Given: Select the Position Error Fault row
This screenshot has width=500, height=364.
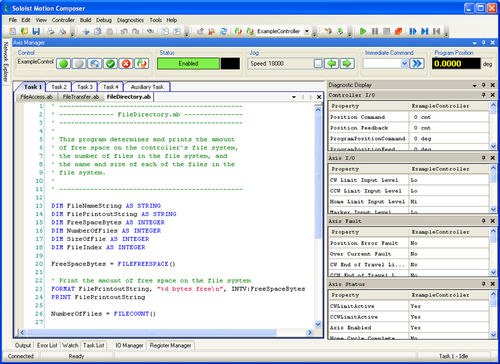Looking at the screenshot, I should click(409, 243).
